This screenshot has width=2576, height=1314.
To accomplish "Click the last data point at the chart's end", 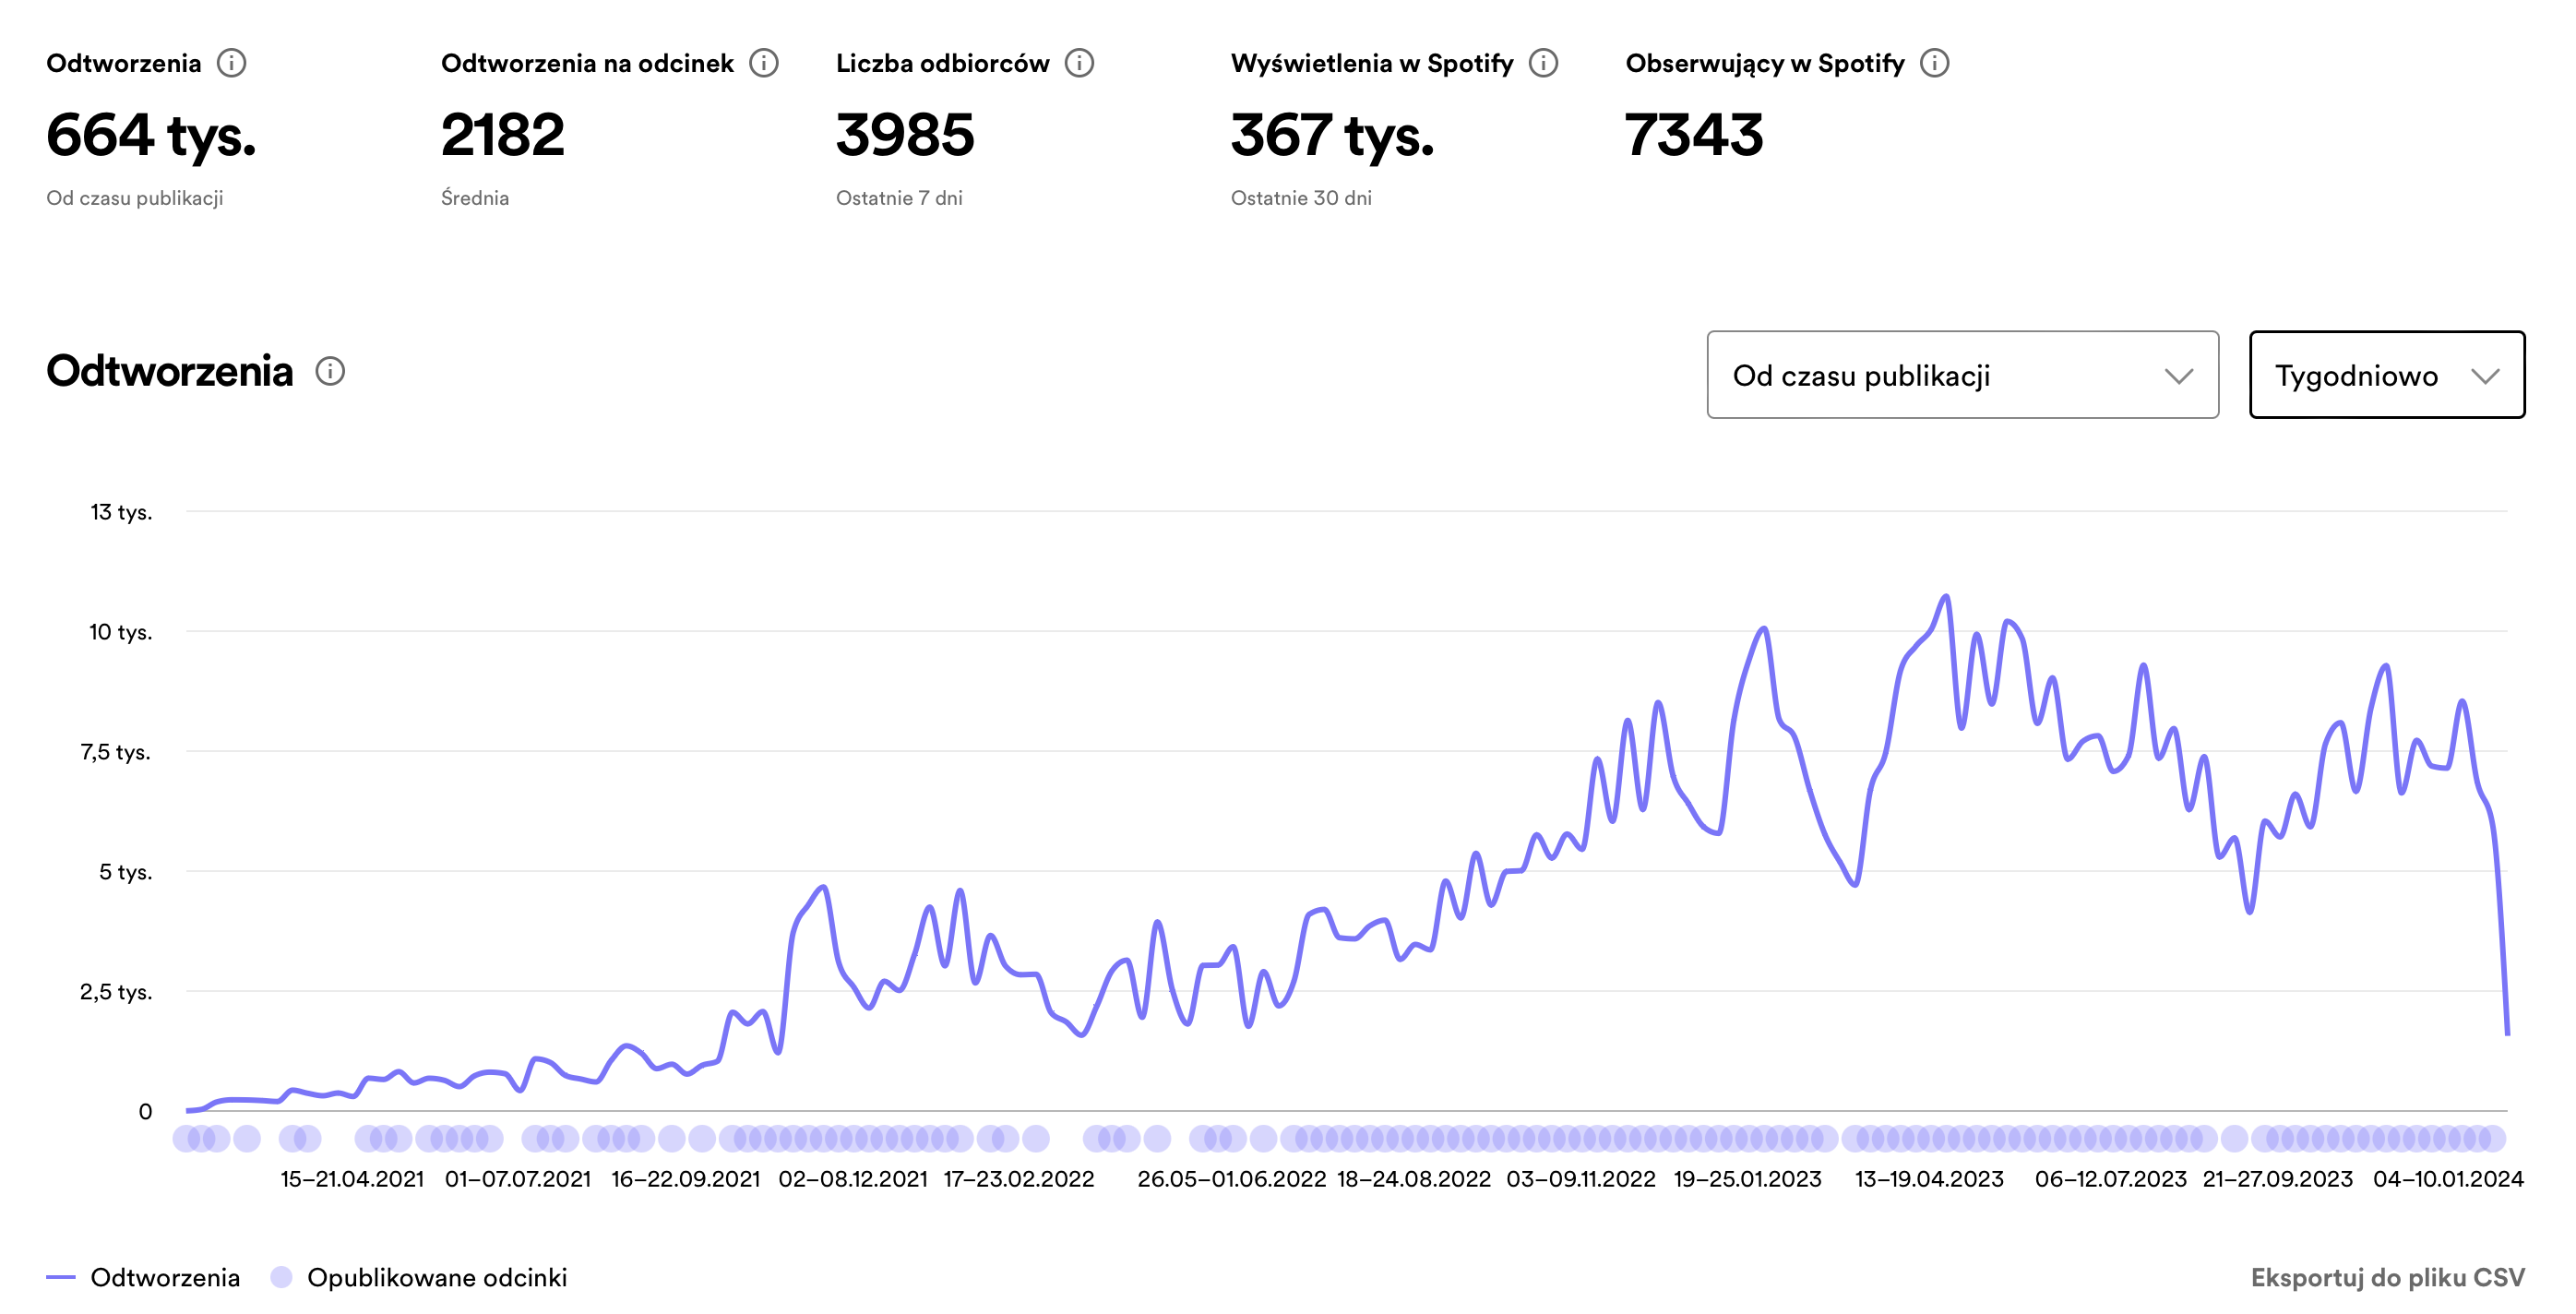I will (x=2507, y=1033).
